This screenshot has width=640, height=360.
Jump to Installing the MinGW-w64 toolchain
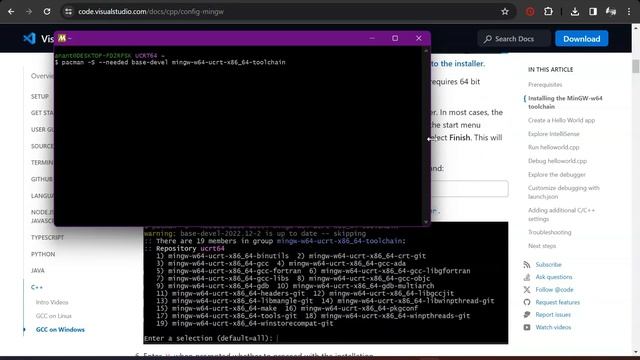[565, 102]
